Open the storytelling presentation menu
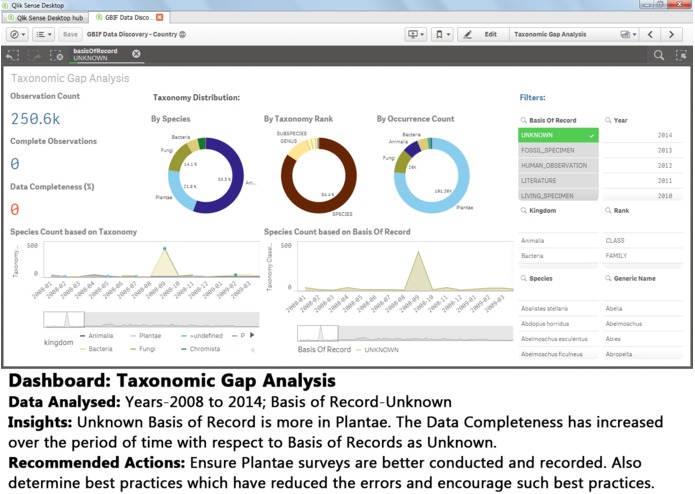695x494 pixels. pyautogui.click(x=416, y=34)
